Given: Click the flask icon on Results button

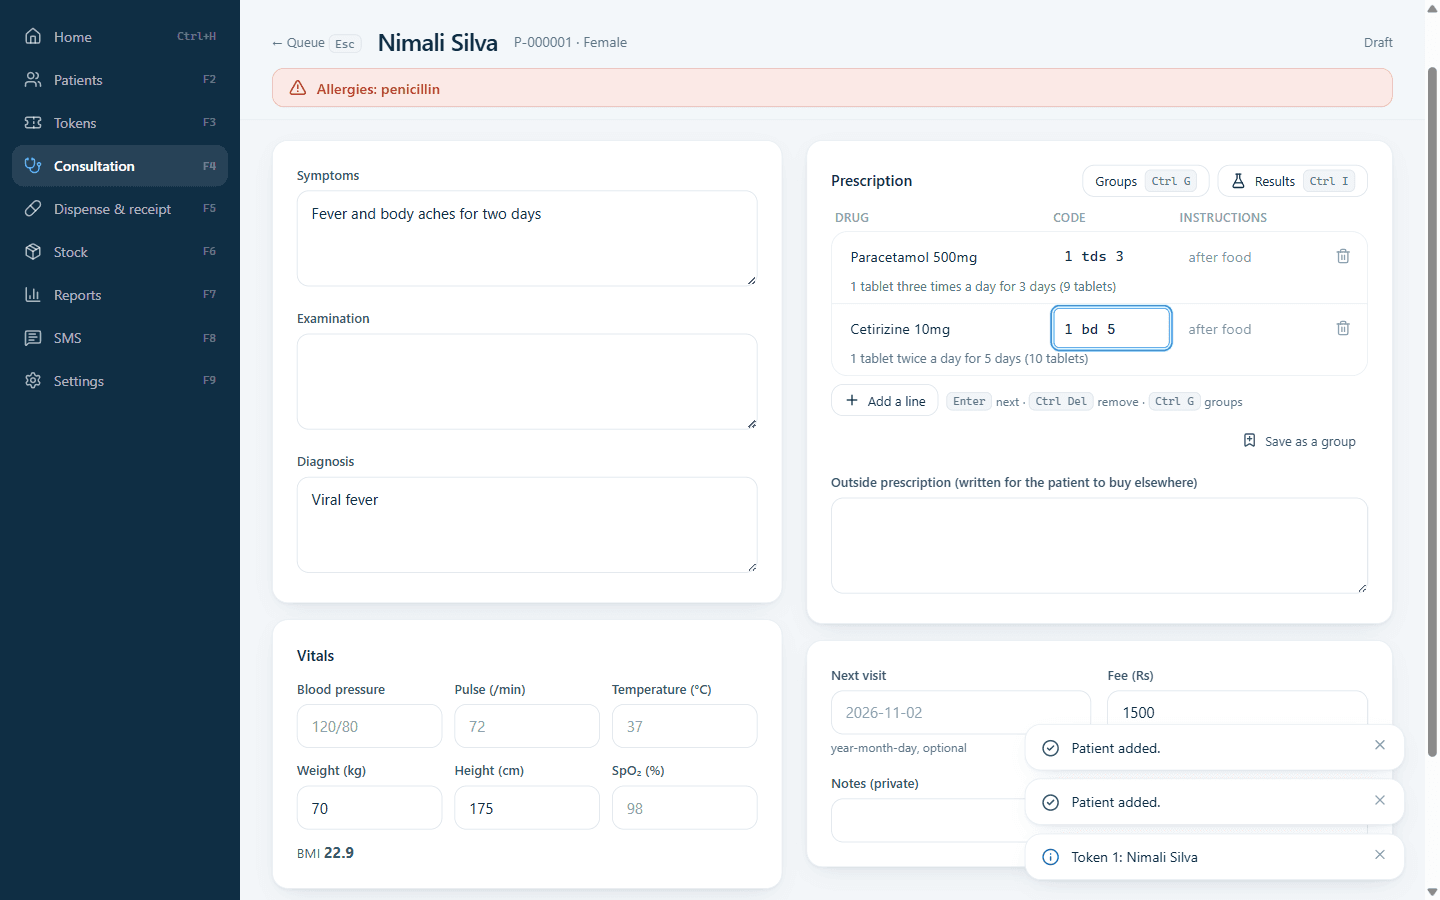Looking at the screenshot, I should tap(1238, 181).
